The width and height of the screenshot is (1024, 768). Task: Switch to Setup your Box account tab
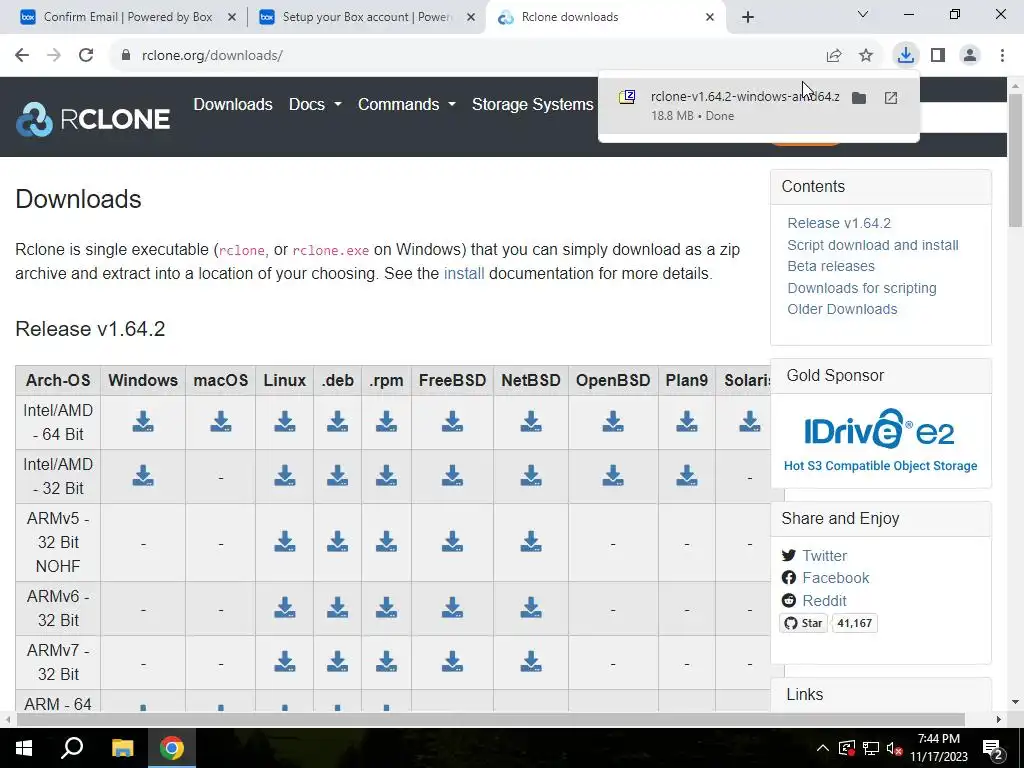pos(367,17)
